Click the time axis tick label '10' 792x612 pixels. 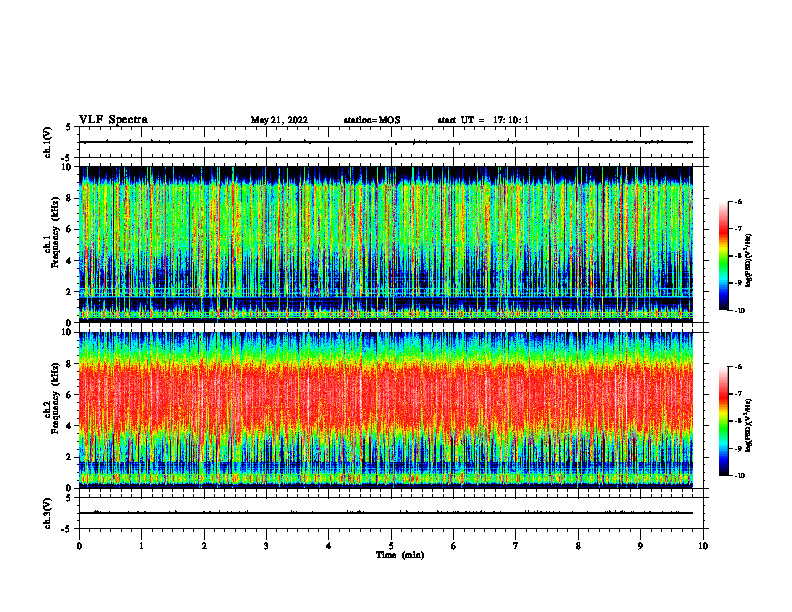pyautogui.click(x=703, y=546)
